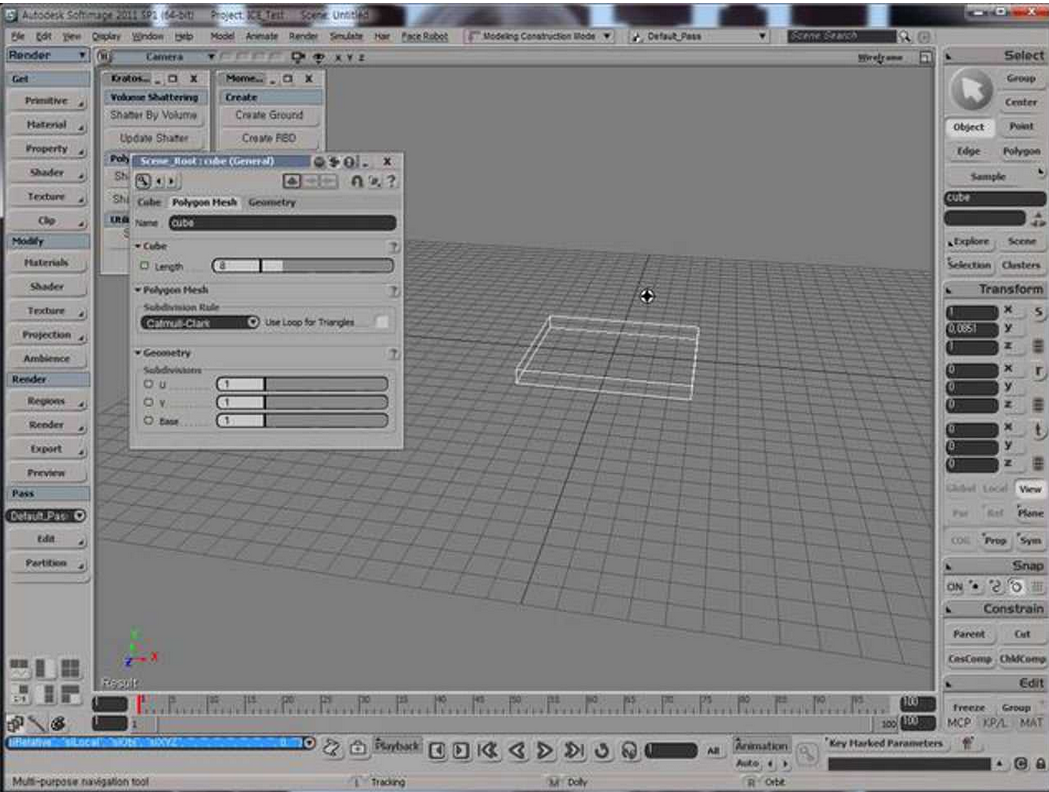Adjust the Length slider

pyautogui.click(x=302, y=266)
